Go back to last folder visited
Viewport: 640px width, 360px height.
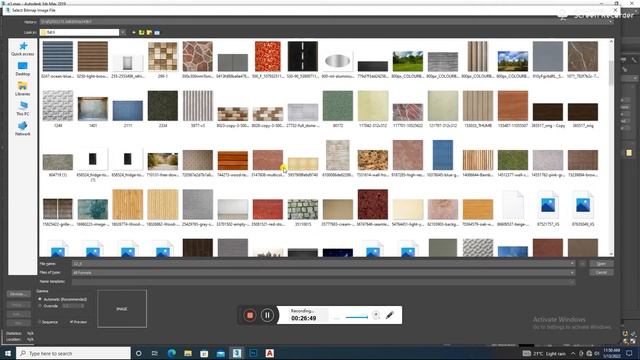tap(133, 32)
